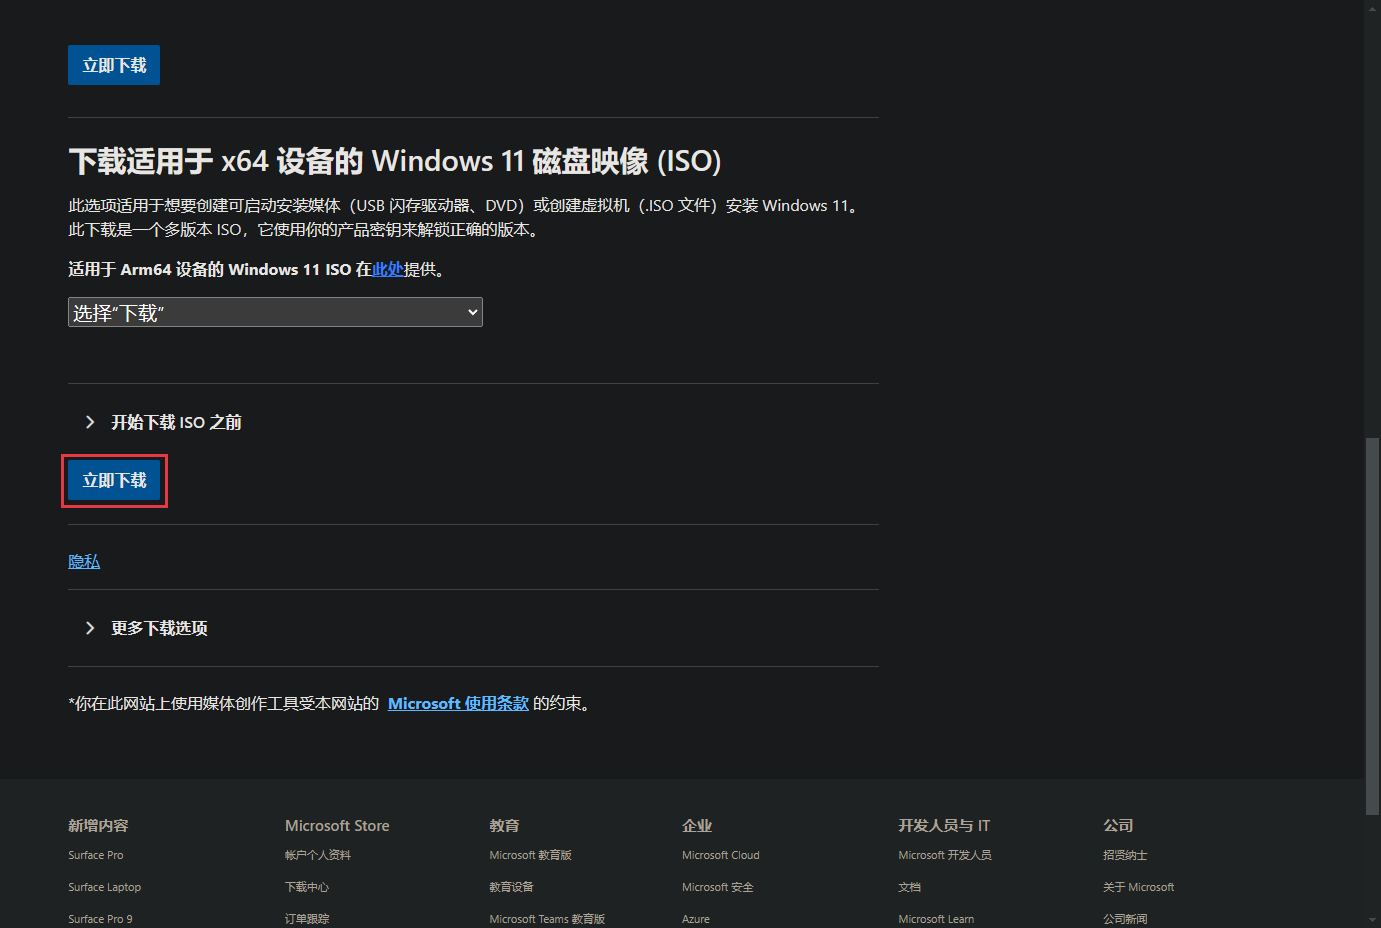The height and width of the screenshot is (928, 1381).
Task: Open the Arm64 ISO 此处 link
Action: [x=388, y=269]
